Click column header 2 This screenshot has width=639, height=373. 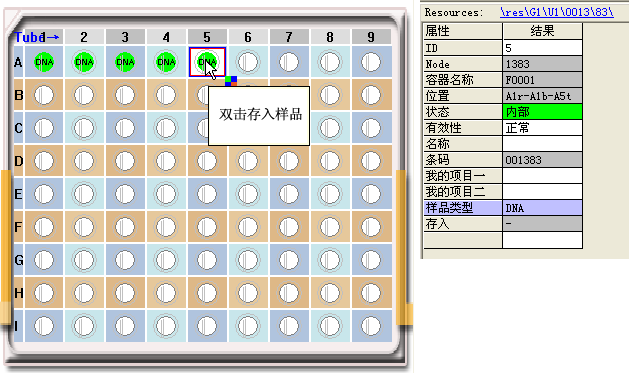pos(84,37)
